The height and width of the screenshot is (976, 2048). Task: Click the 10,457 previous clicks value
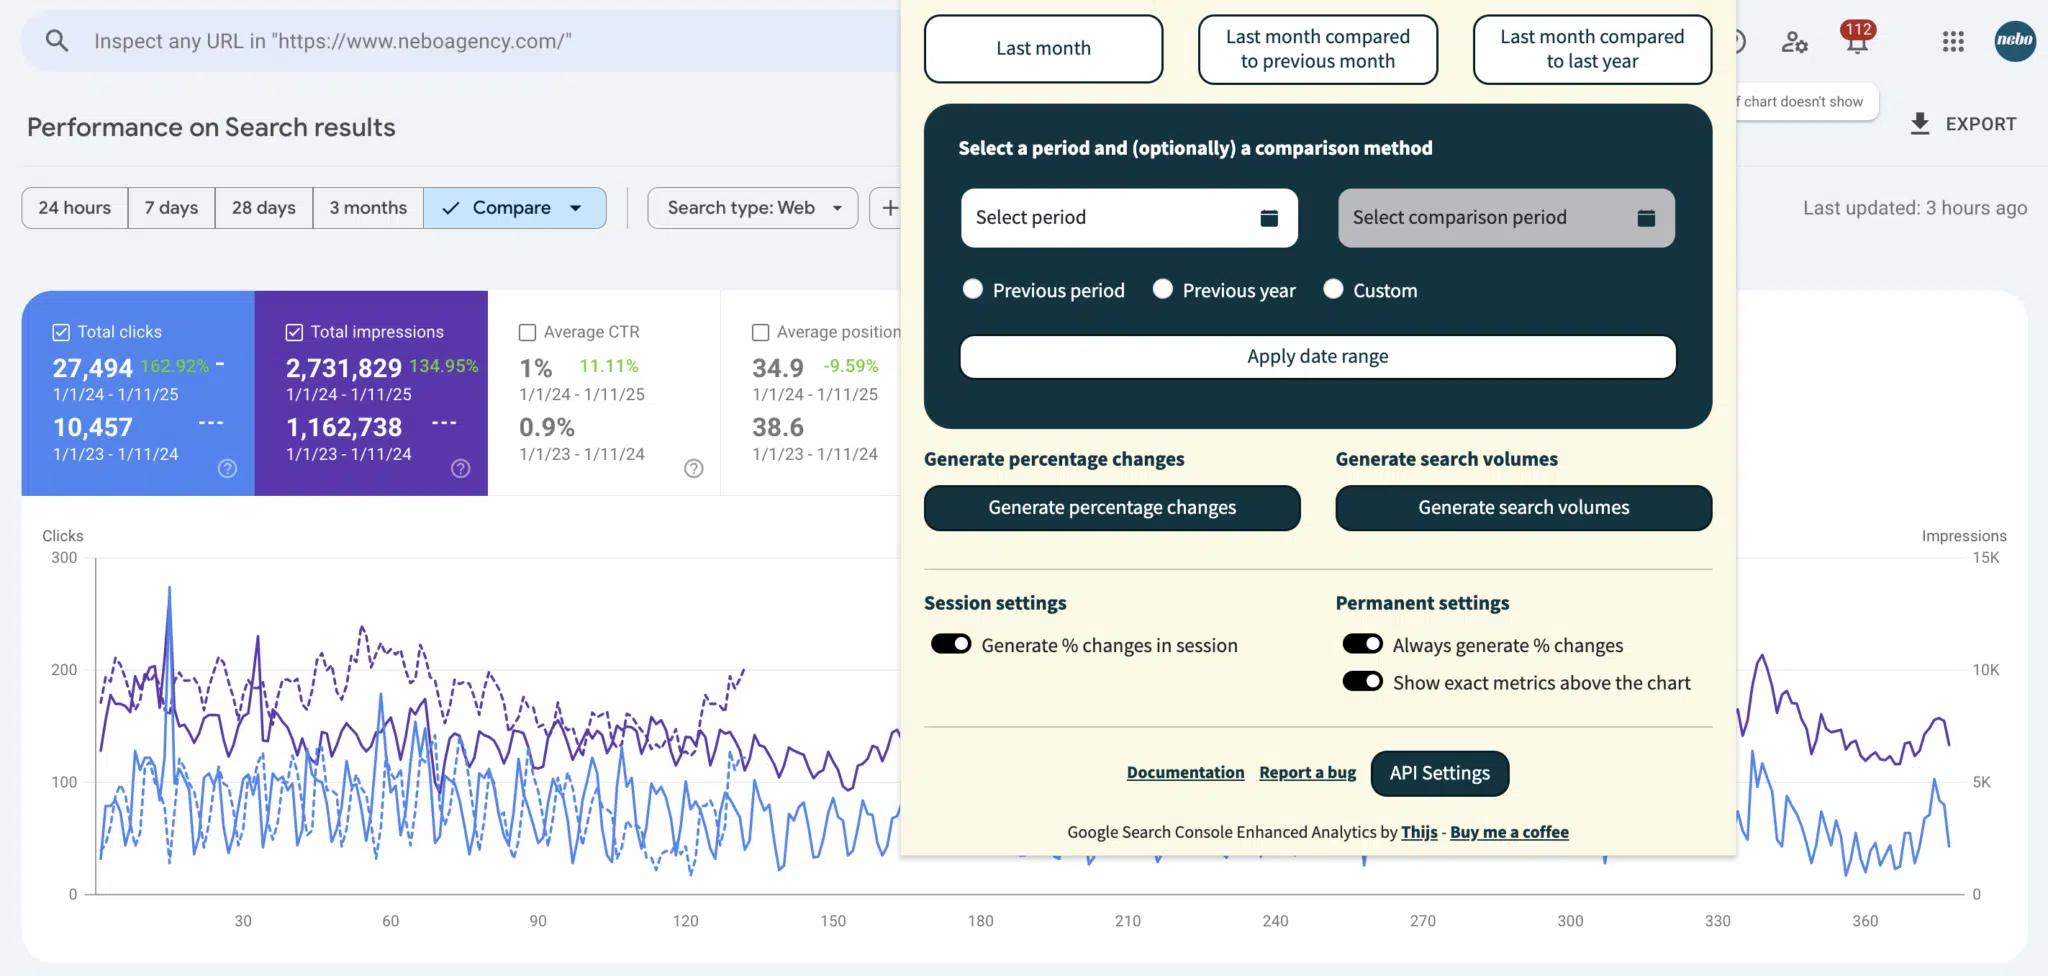(x=92, y=428)
